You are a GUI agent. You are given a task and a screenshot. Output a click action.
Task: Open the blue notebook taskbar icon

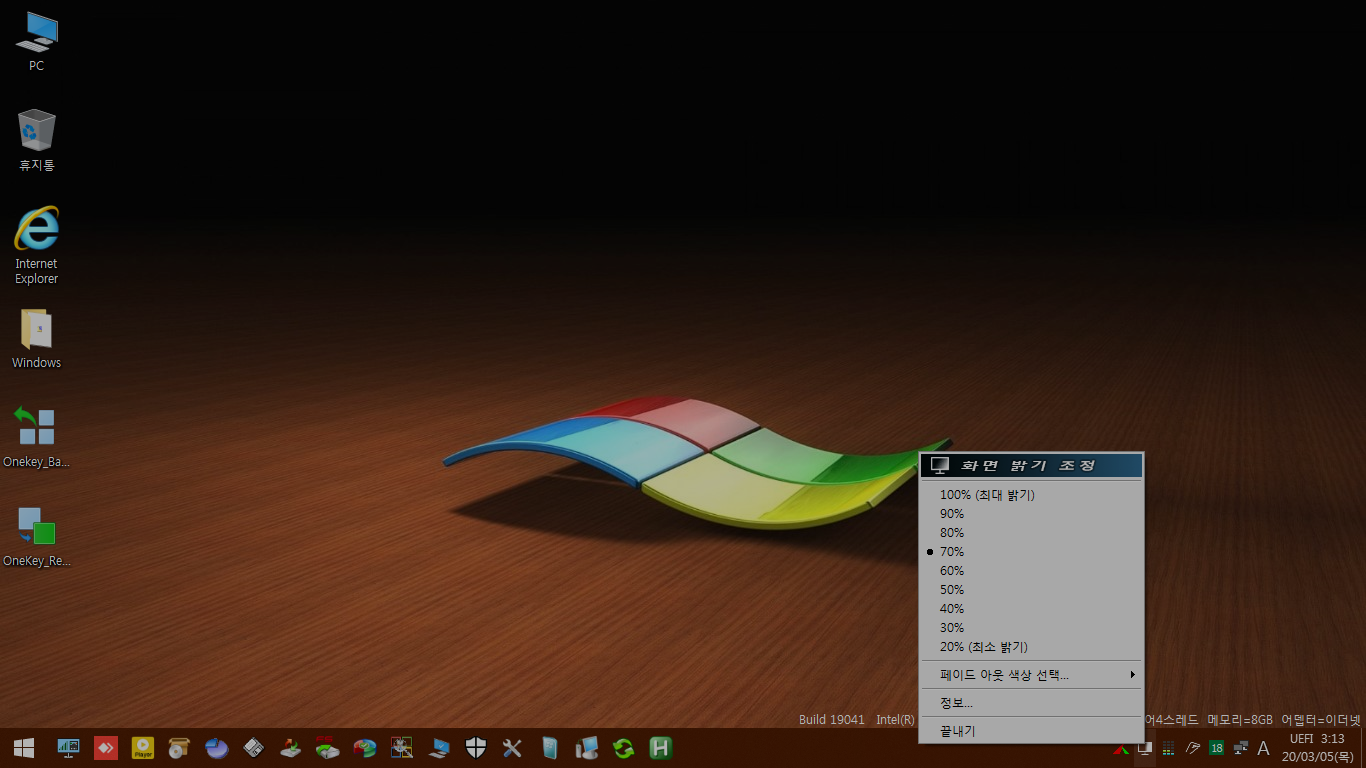coord(550,748)
